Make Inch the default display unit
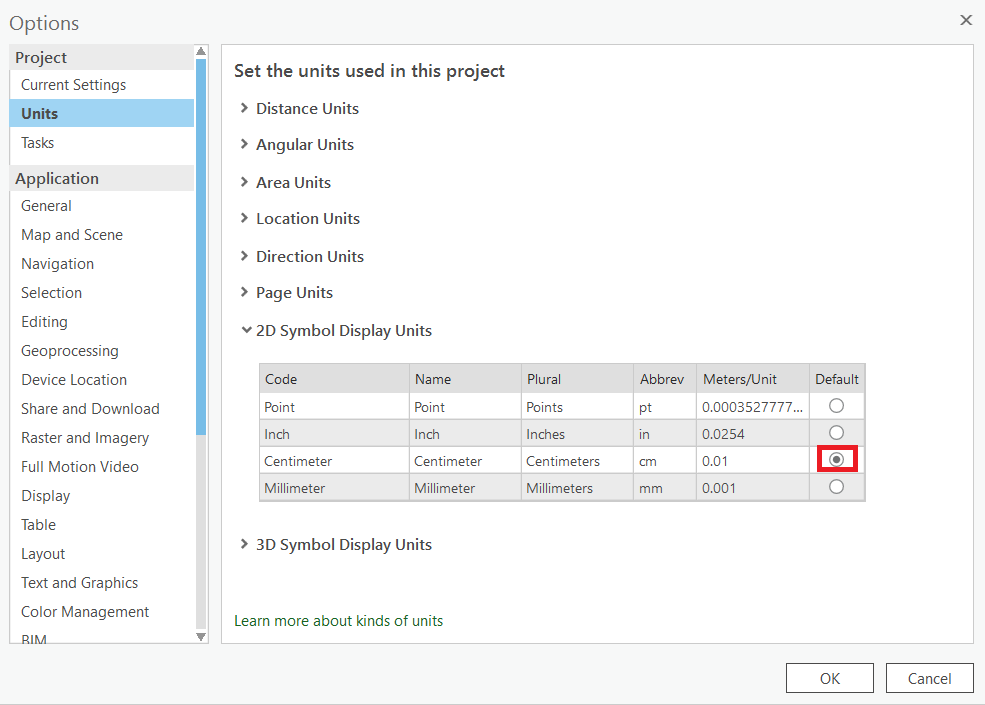 tap(837, 433)
